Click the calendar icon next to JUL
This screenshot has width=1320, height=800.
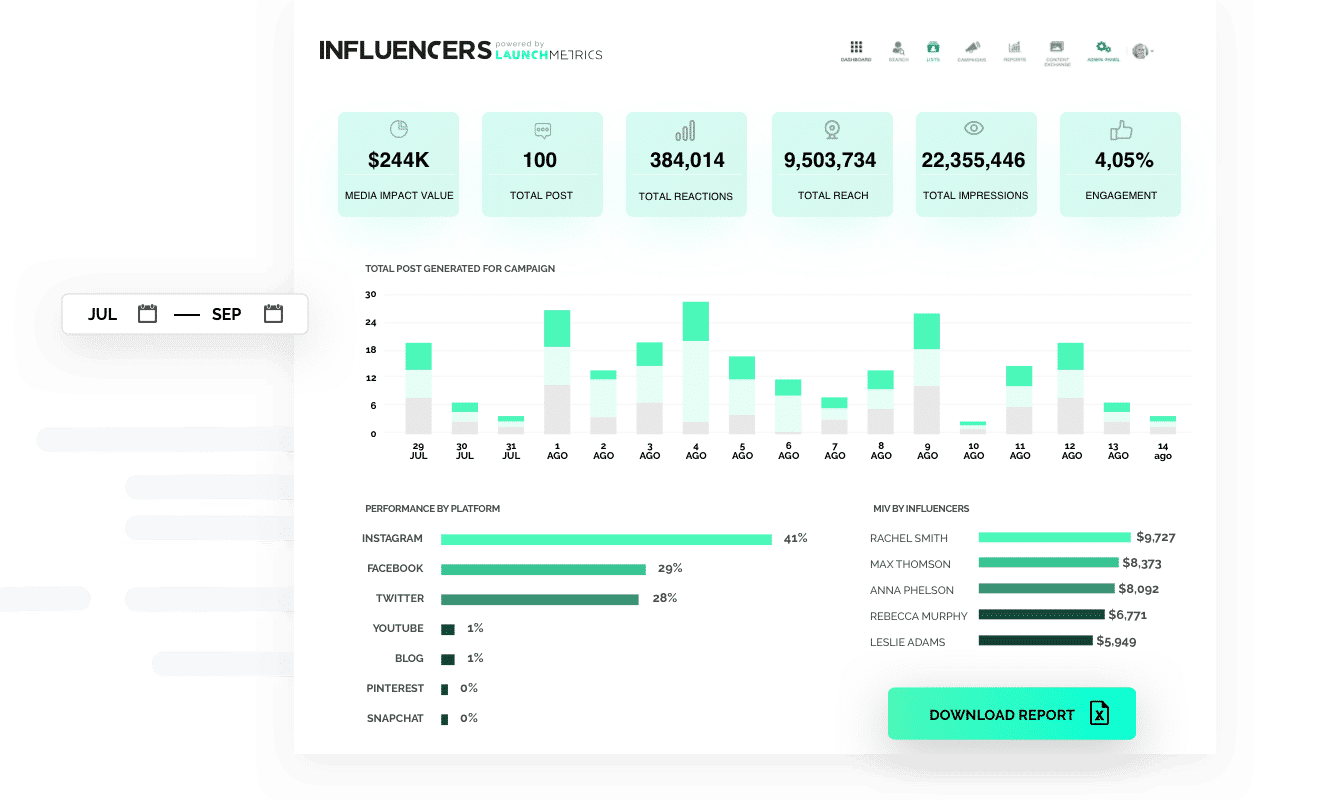(x=146, y=313)
